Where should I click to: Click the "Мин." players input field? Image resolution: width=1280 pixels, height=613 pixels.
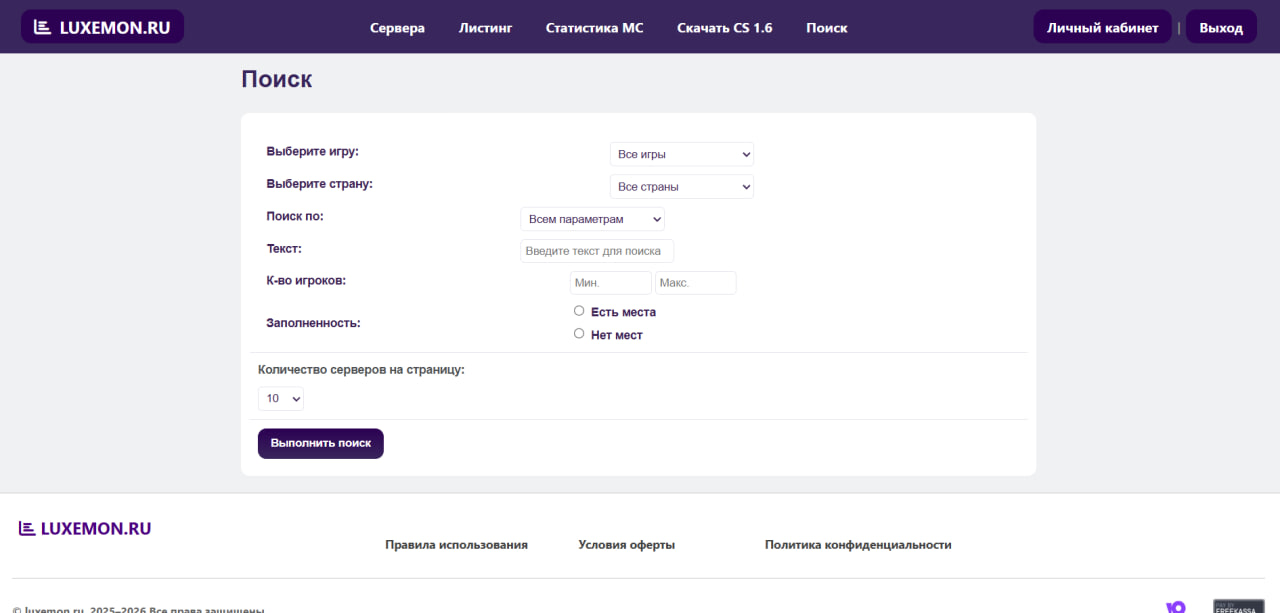click(610, 283)
